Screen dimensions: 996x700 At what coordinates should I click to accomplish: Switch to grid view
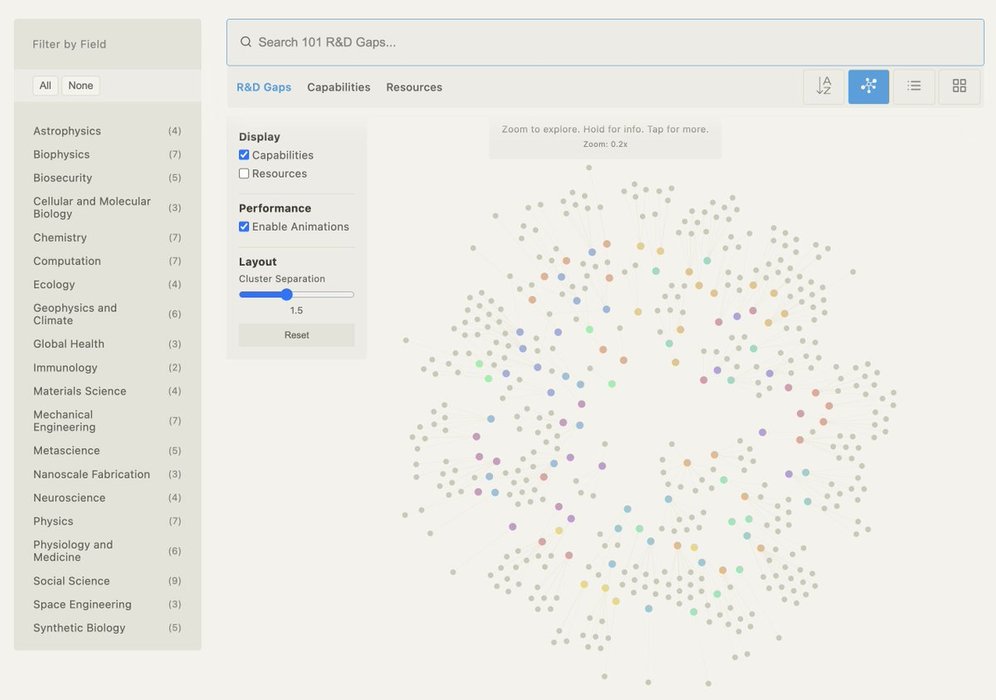tap(959, 87)
